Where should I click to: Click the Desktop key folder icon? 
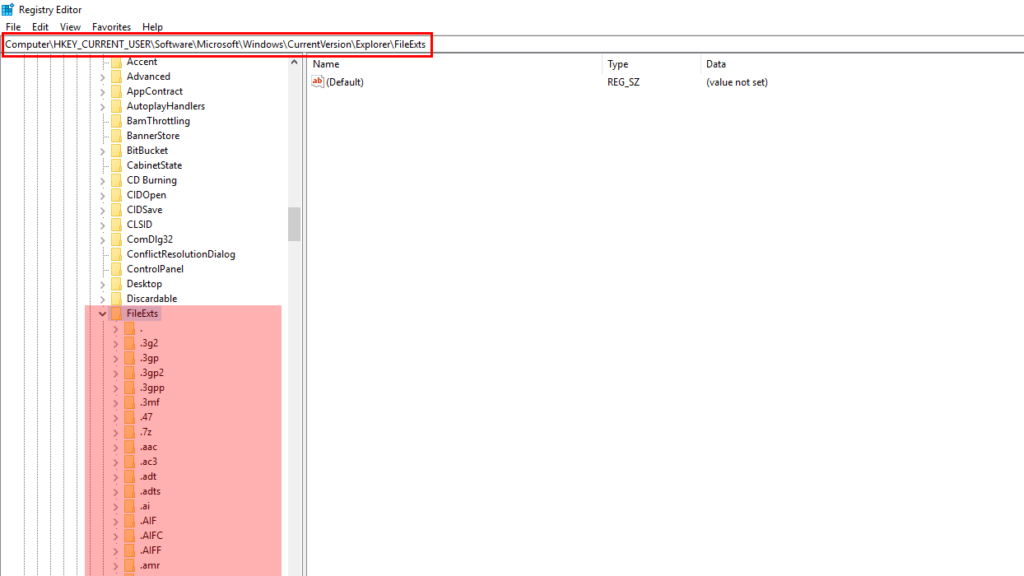pyautogui.click(x=117, y=283)
